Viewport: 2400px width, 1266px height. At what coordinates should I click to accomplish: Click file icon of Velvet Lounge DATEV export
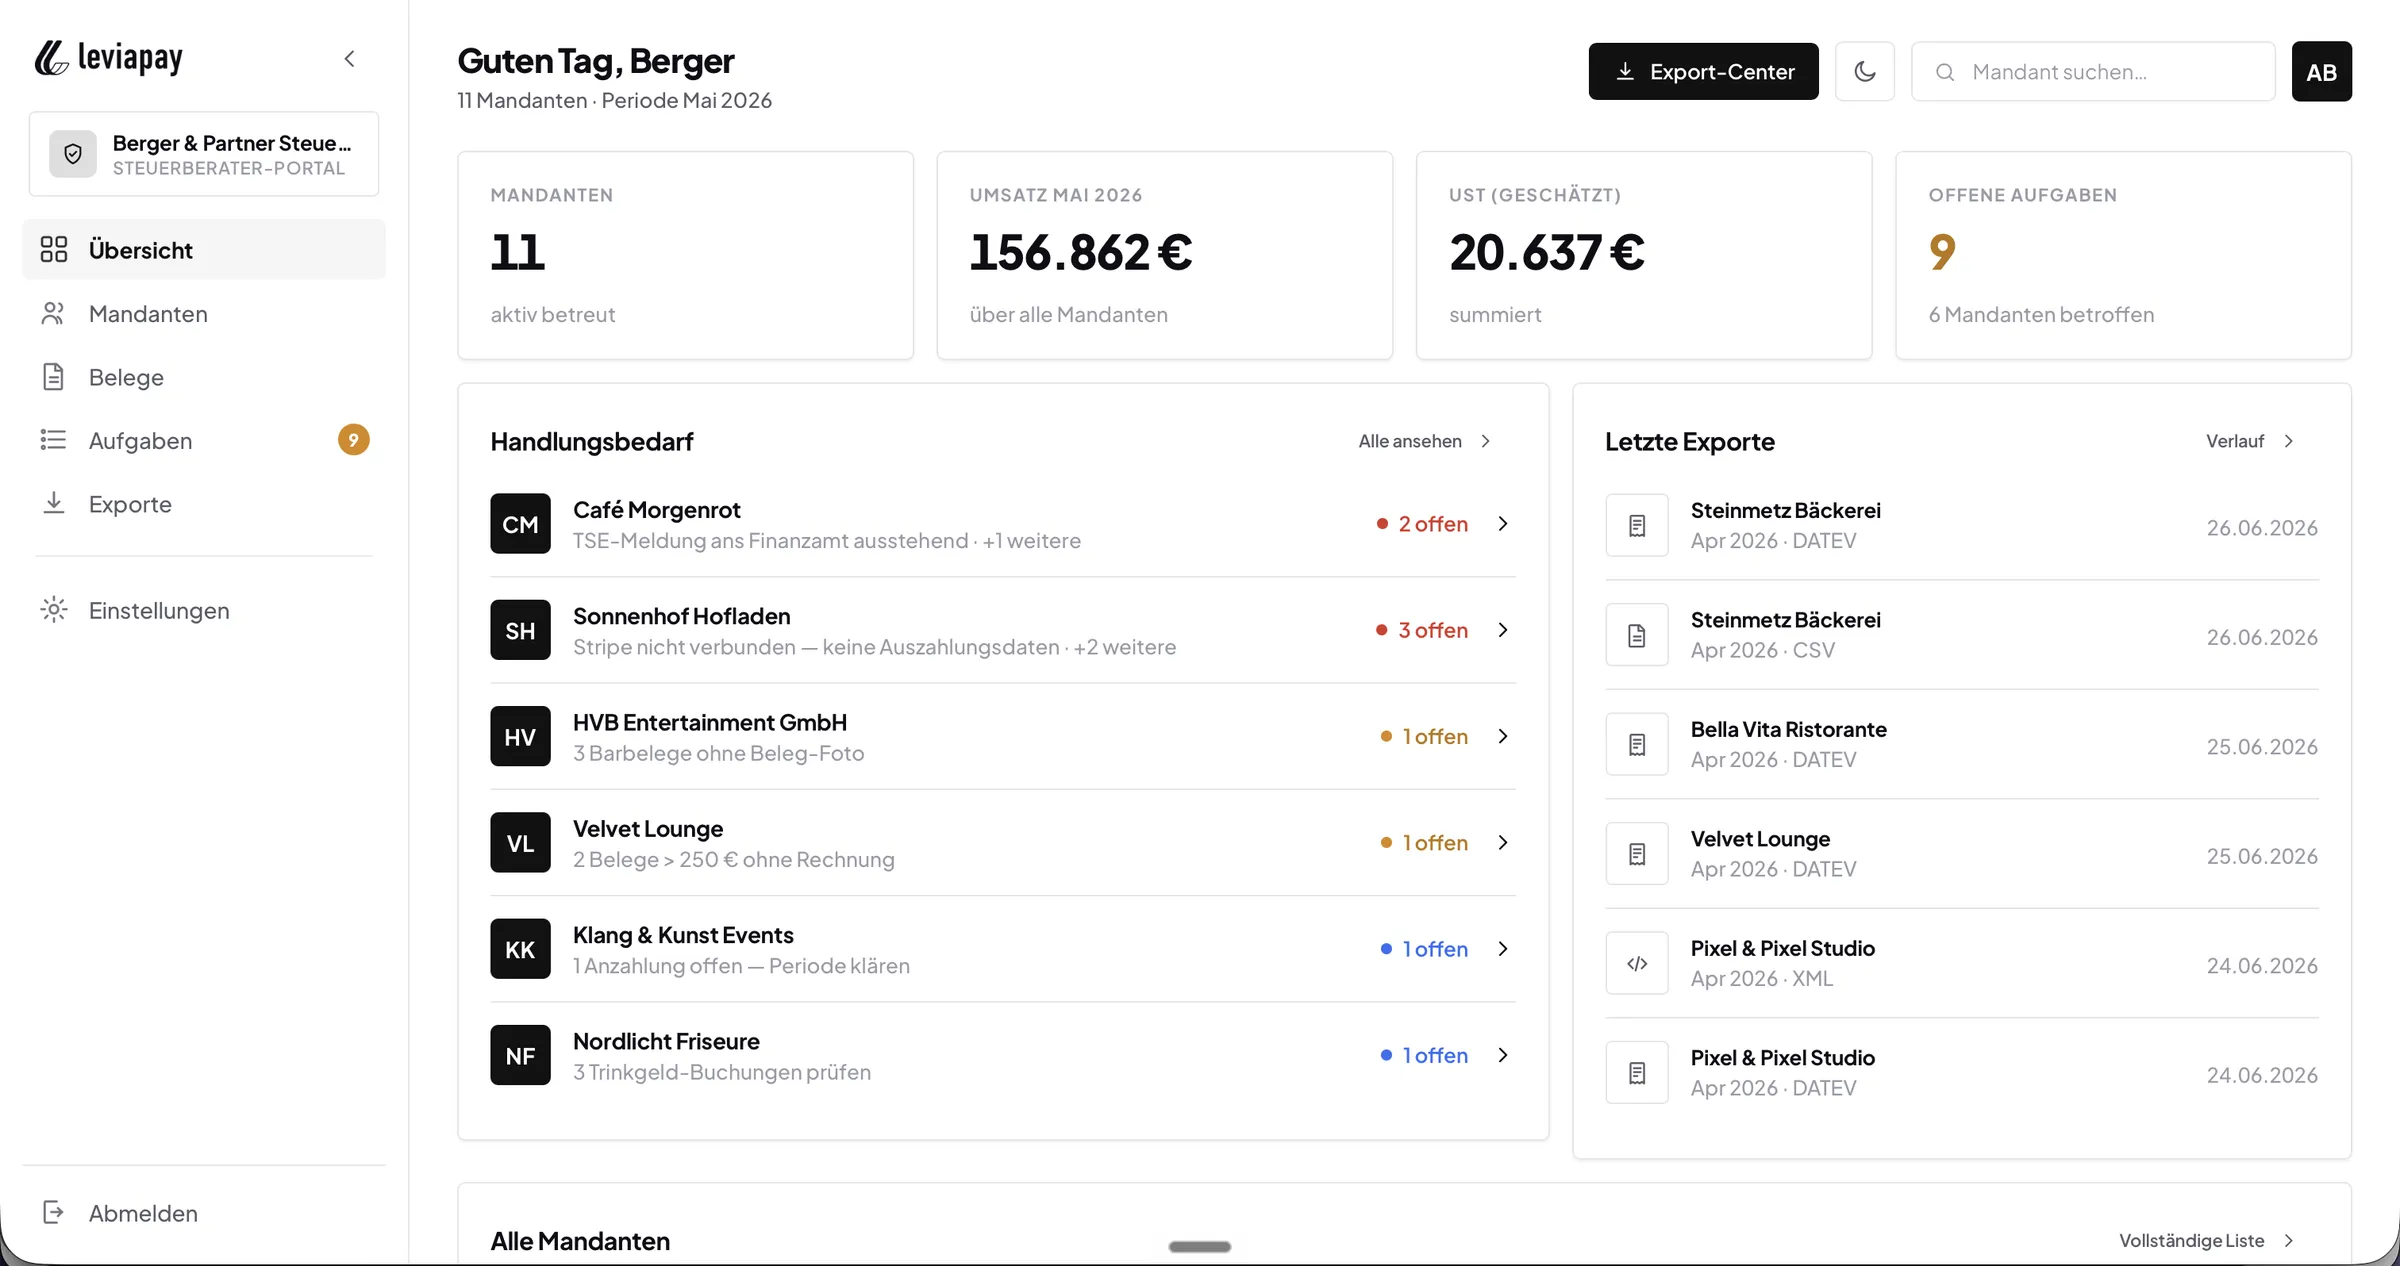pyautogui.click(x=1637, y=854)
